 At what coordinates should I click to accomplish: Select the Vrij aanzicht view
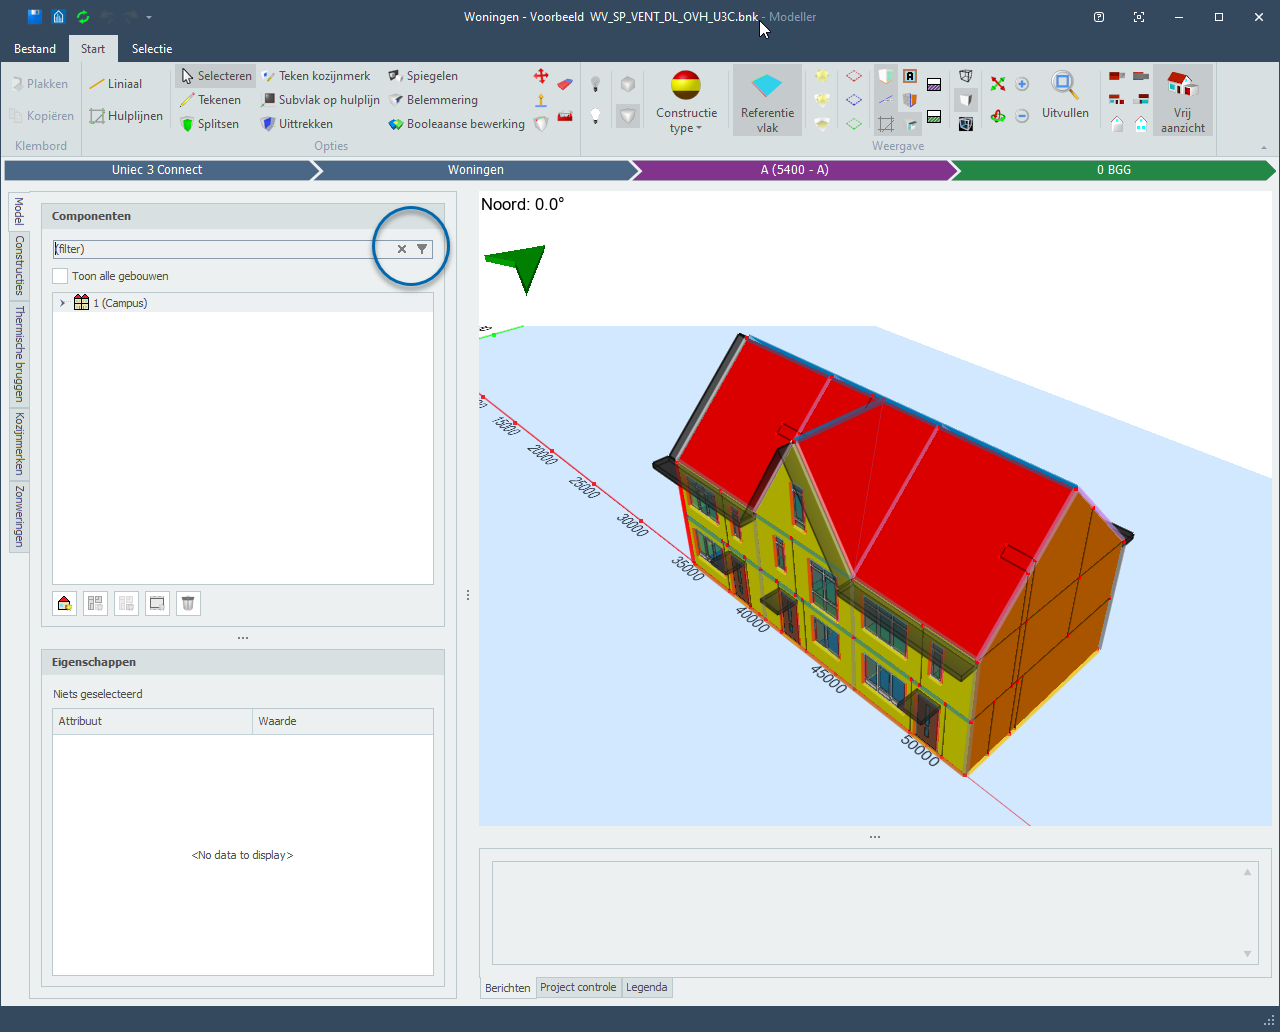click(x=1182, y=100)
